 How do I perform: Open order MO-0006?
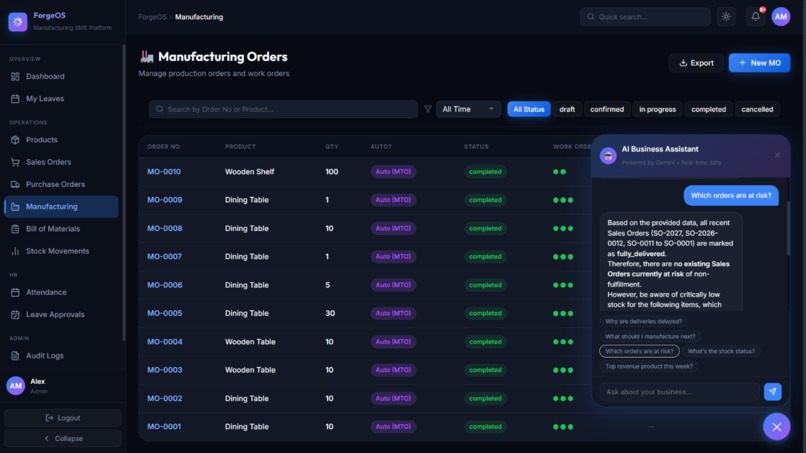tap(164, 285)
